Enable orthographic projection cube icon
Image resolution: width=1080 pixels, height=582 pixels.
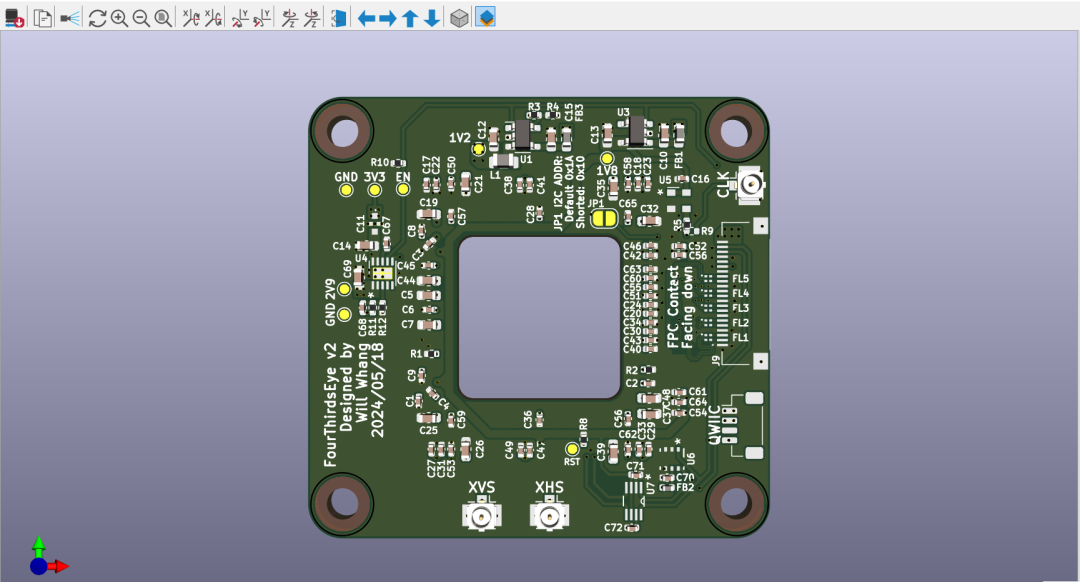click(458, 18)
